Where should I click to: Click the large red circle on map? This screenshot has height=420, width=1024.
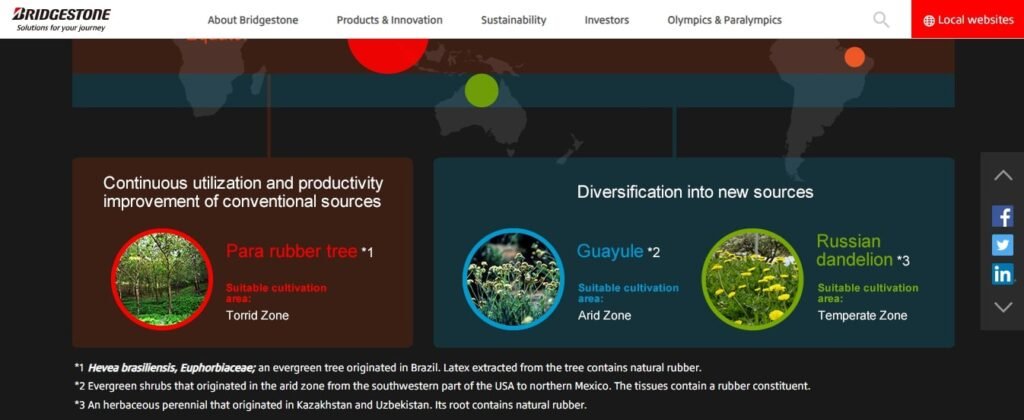click(388, 56)
